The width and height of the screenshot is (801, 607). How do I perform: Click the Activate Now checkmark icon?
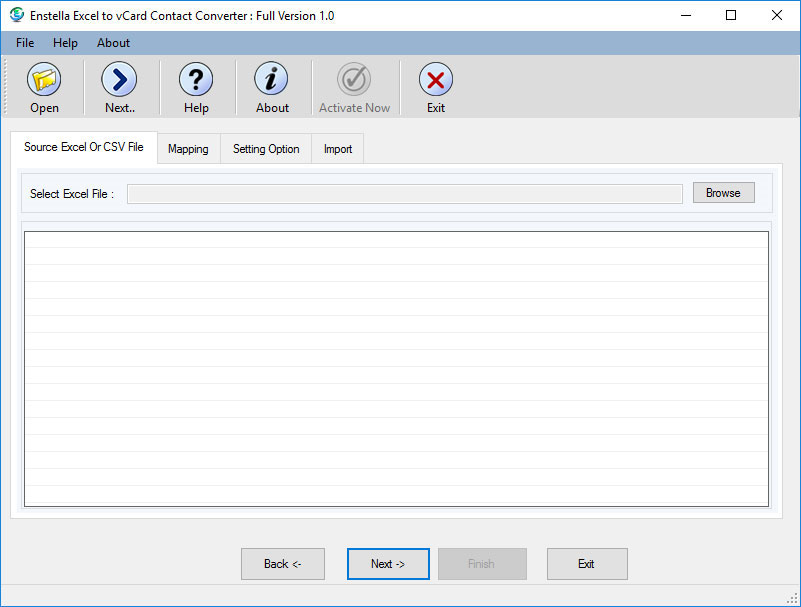354,80
